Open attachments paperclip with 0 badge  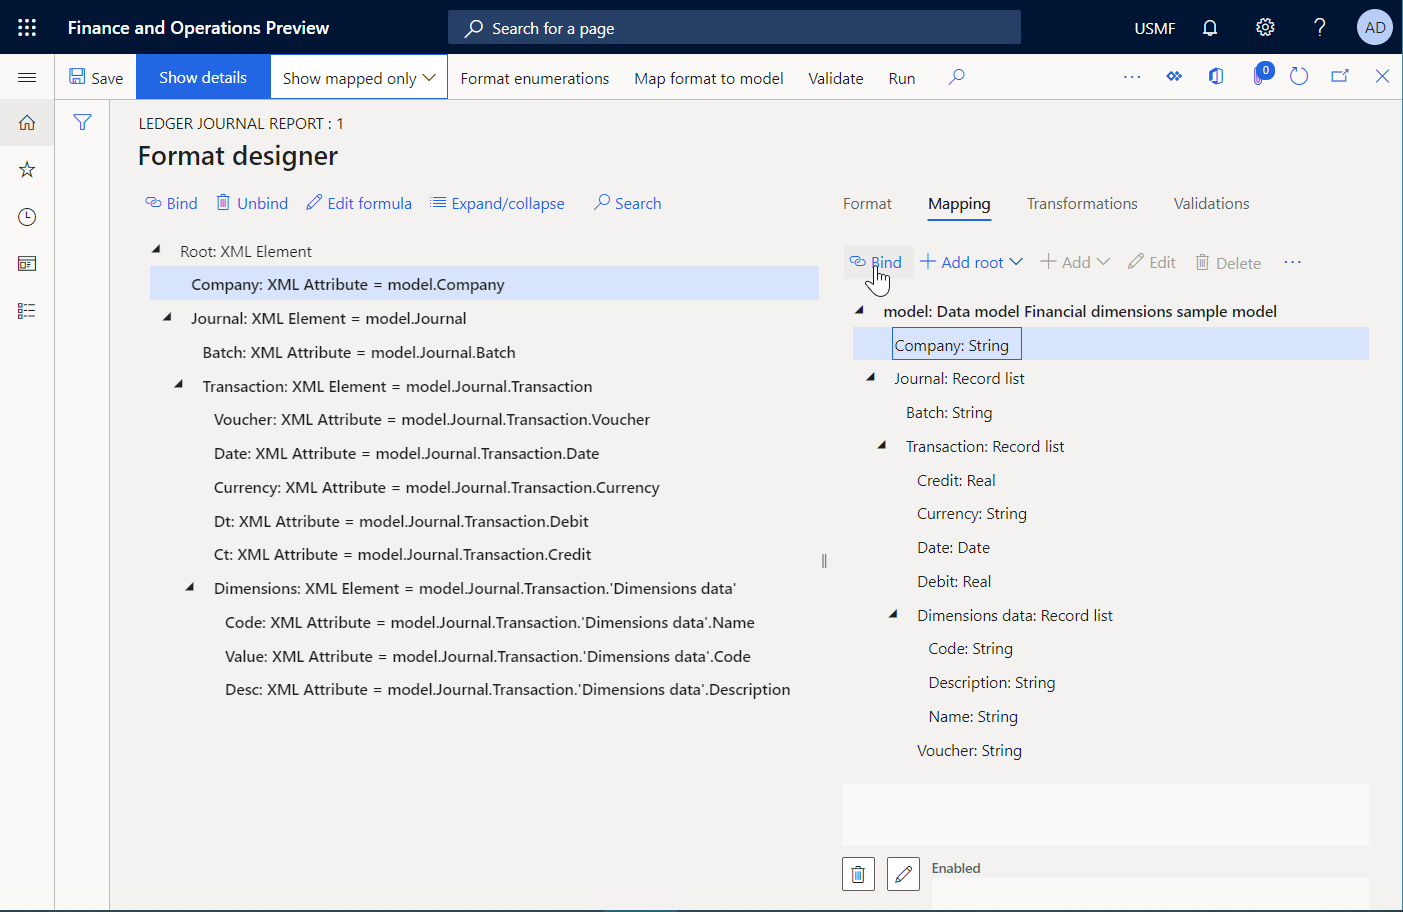coord(1260,76)
